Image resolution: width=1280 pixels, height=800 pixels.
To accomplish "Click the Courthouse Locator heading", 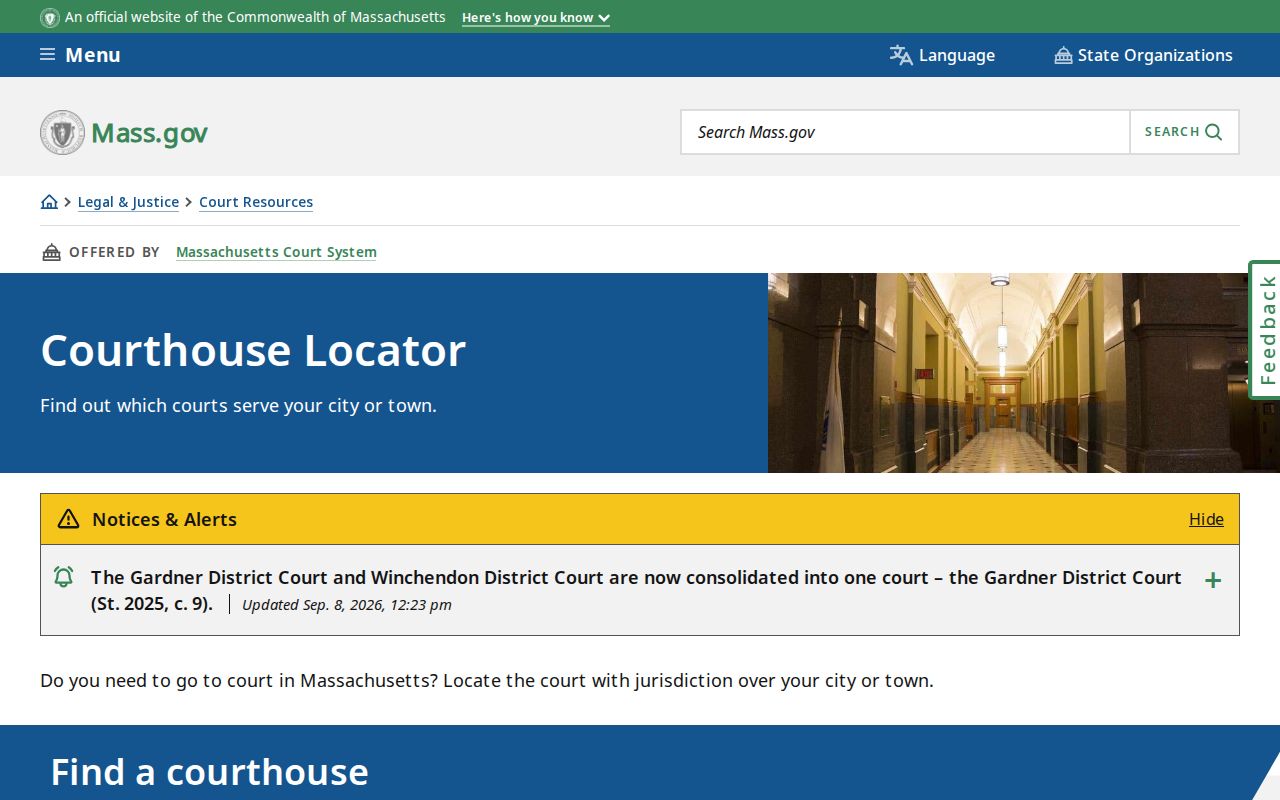I will [x=253, y=350].
